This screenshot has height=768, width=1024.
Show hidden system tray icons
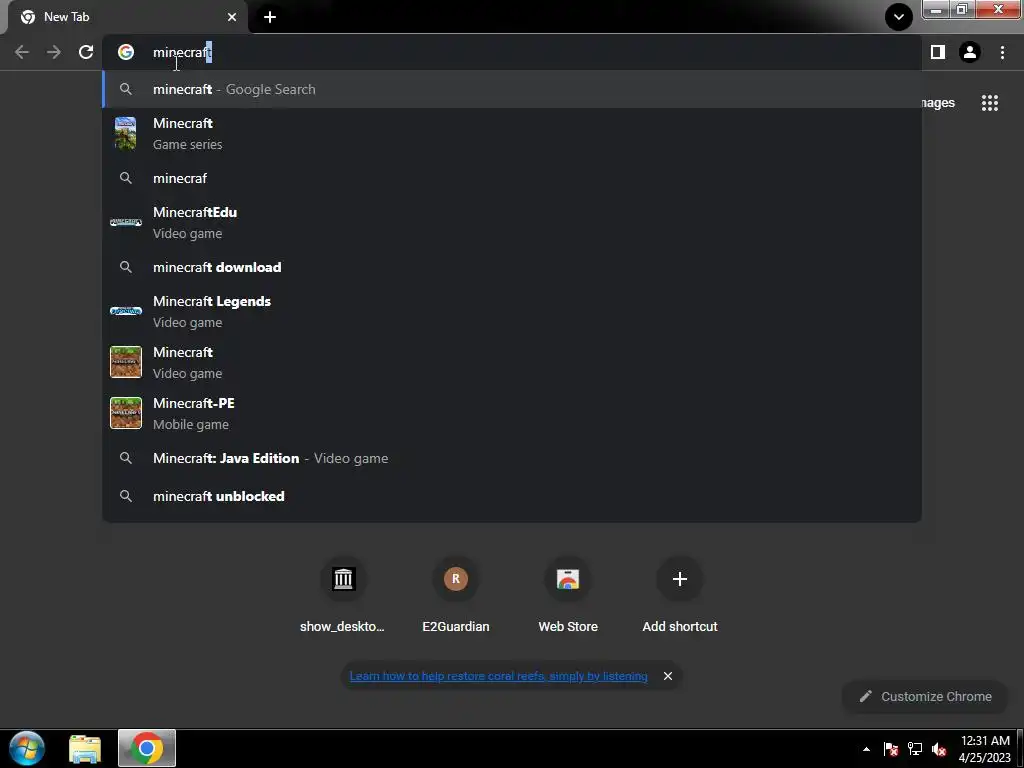point(866,749)
